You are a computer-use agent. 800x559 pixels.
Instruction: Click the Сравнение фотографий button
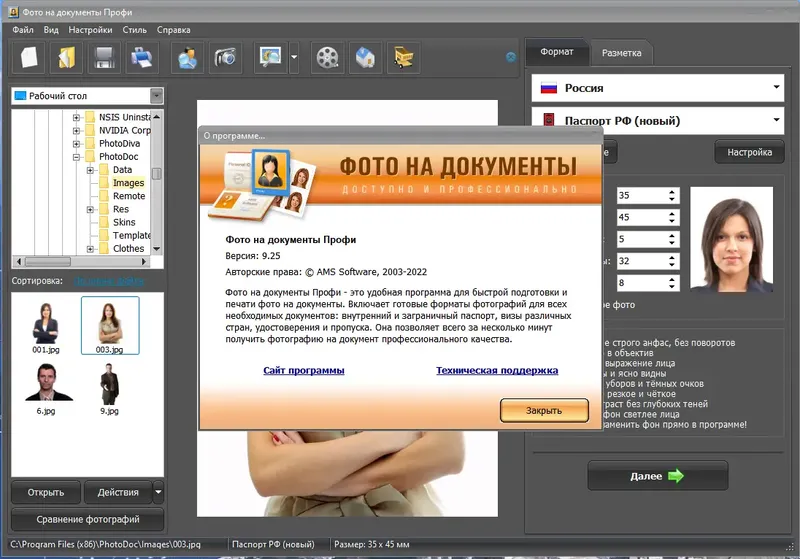(88, 519)
